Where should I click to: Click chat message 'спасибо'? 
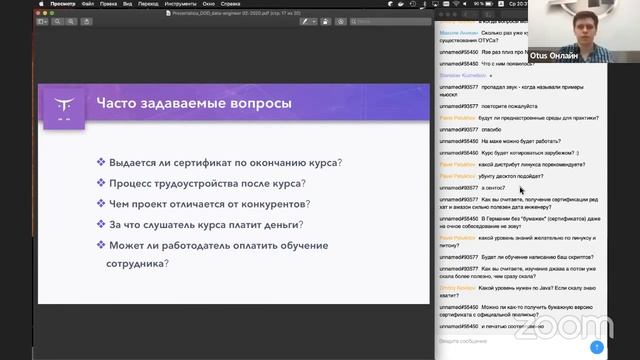click(x=491, y=129)
